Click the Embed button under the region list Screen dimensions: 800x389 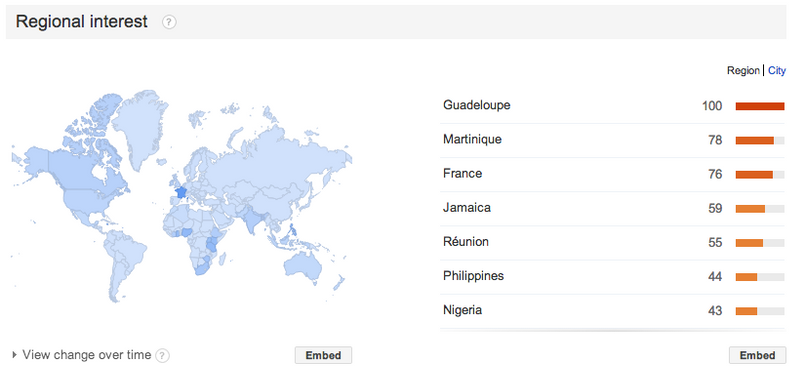(757, 355)
